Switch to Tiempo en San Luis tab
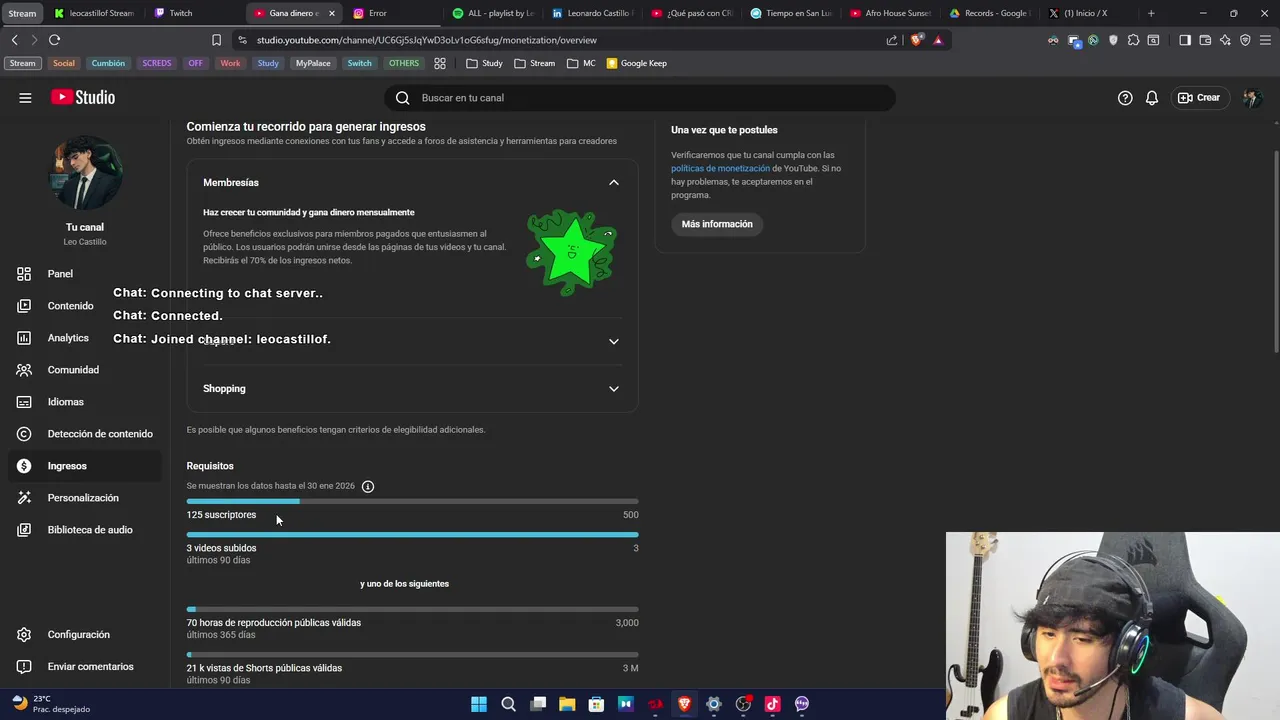Image resolution: width=1280 pixels, height=720 pixels. tap(790, 13)
